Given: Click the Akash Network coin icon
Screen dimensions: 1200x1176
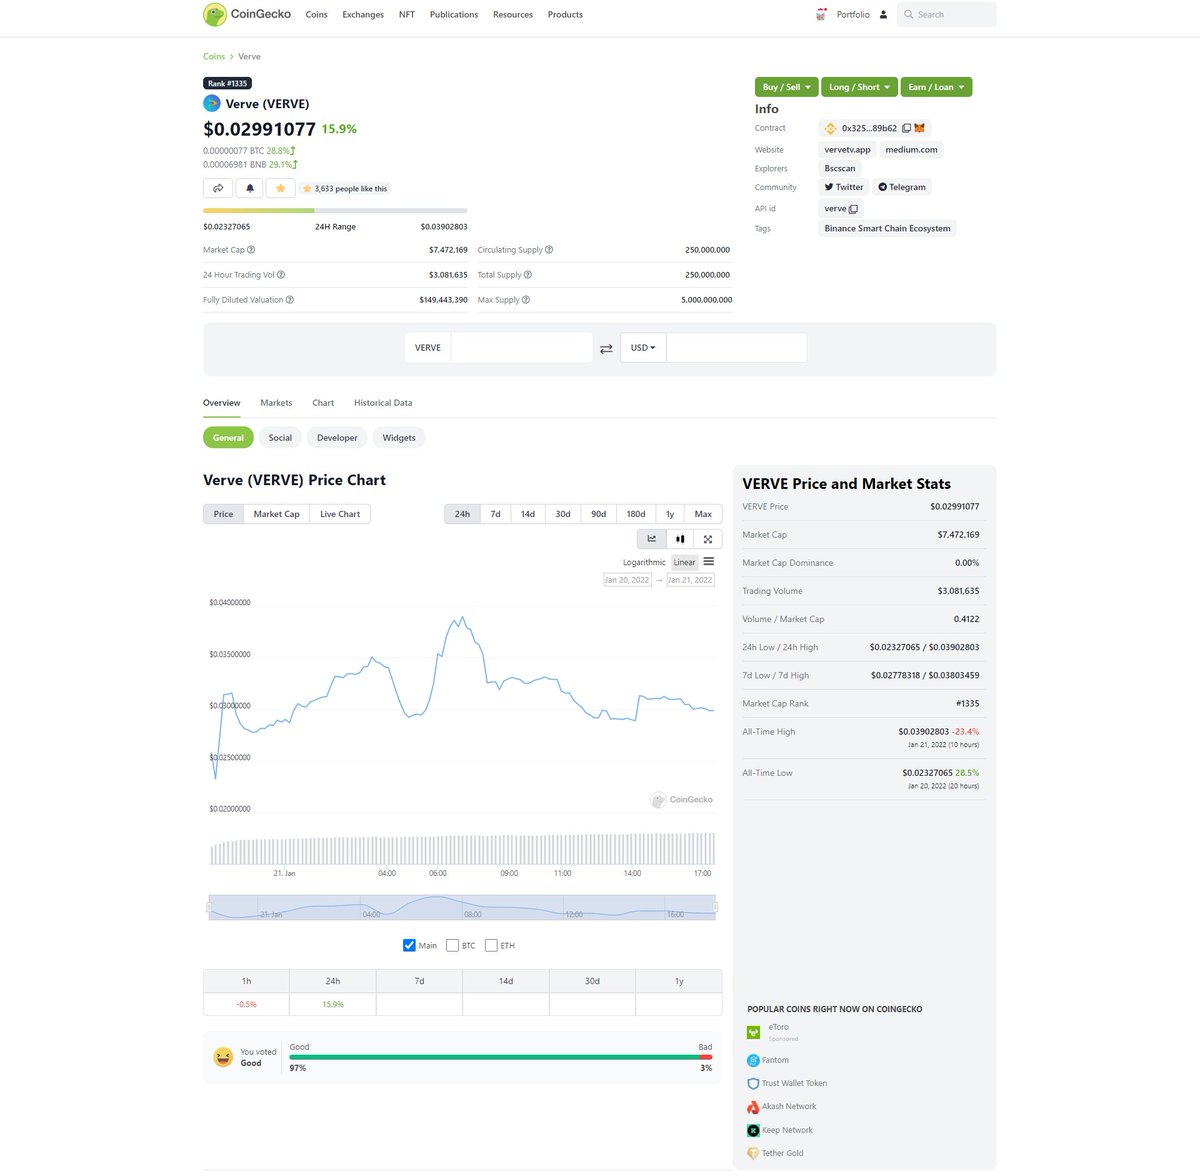Looking at the screenshot, I should pyautogui.click(x=754, y=1107).
